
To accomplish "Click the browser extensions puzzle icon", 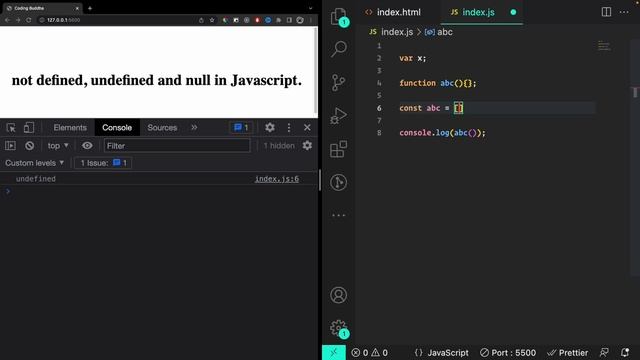I will click(x=279, y=20).
